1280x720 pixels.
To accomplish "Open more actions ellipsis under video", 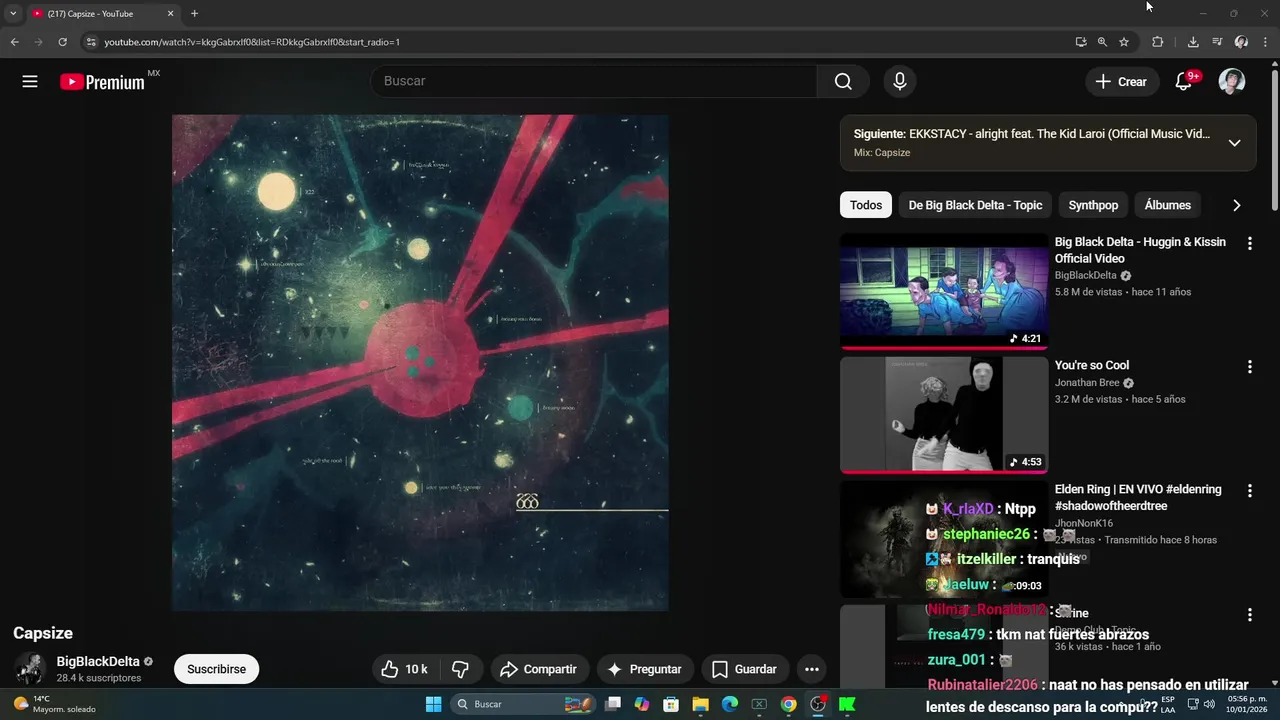I will pos(812,669).
